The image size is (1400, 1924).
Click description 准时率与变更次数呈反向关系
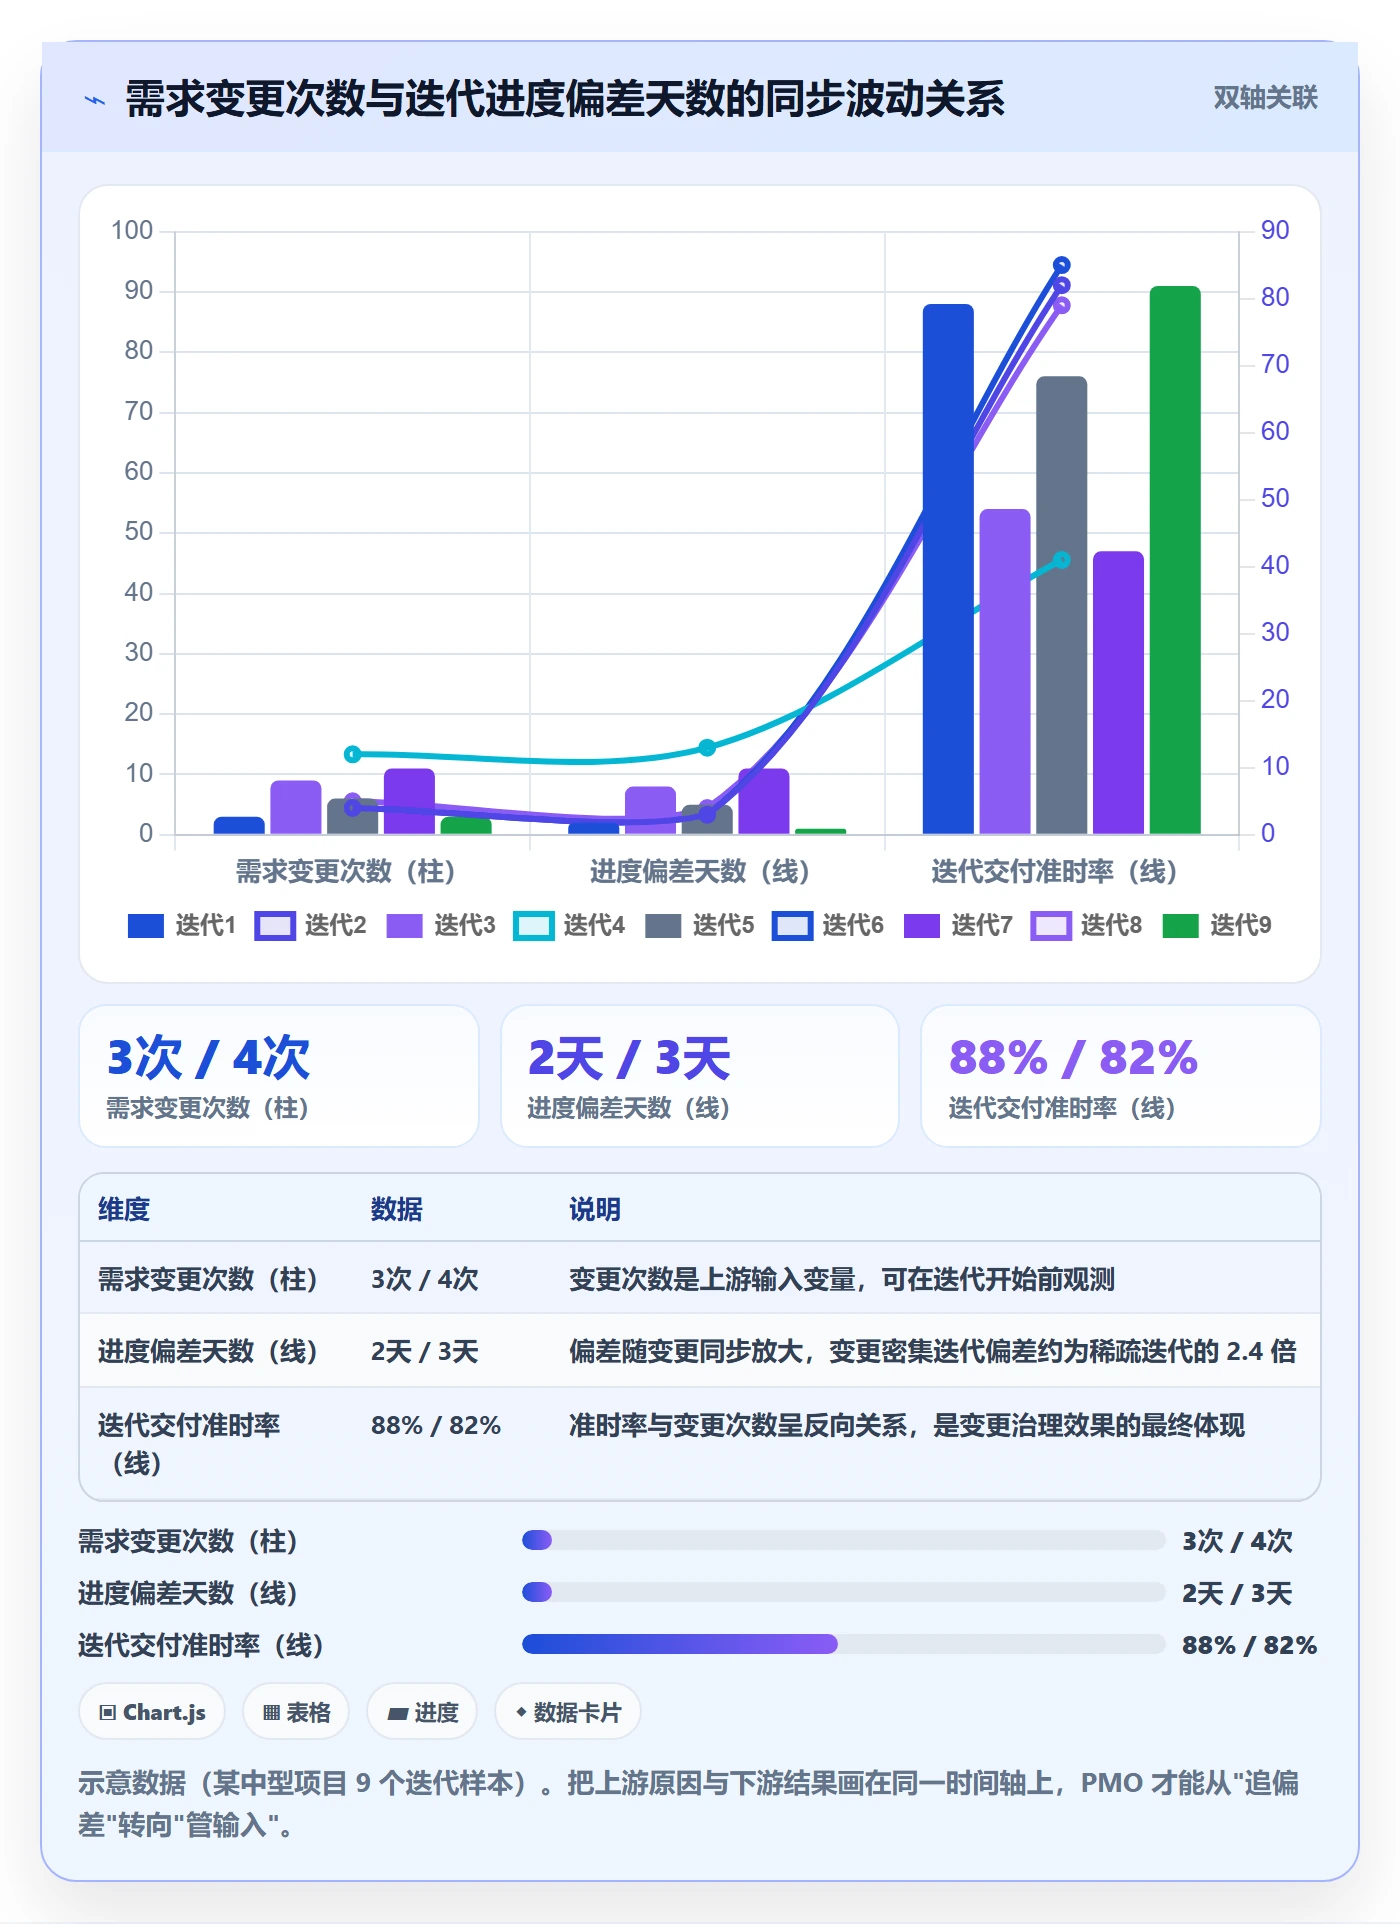(x=907, y=1425)
